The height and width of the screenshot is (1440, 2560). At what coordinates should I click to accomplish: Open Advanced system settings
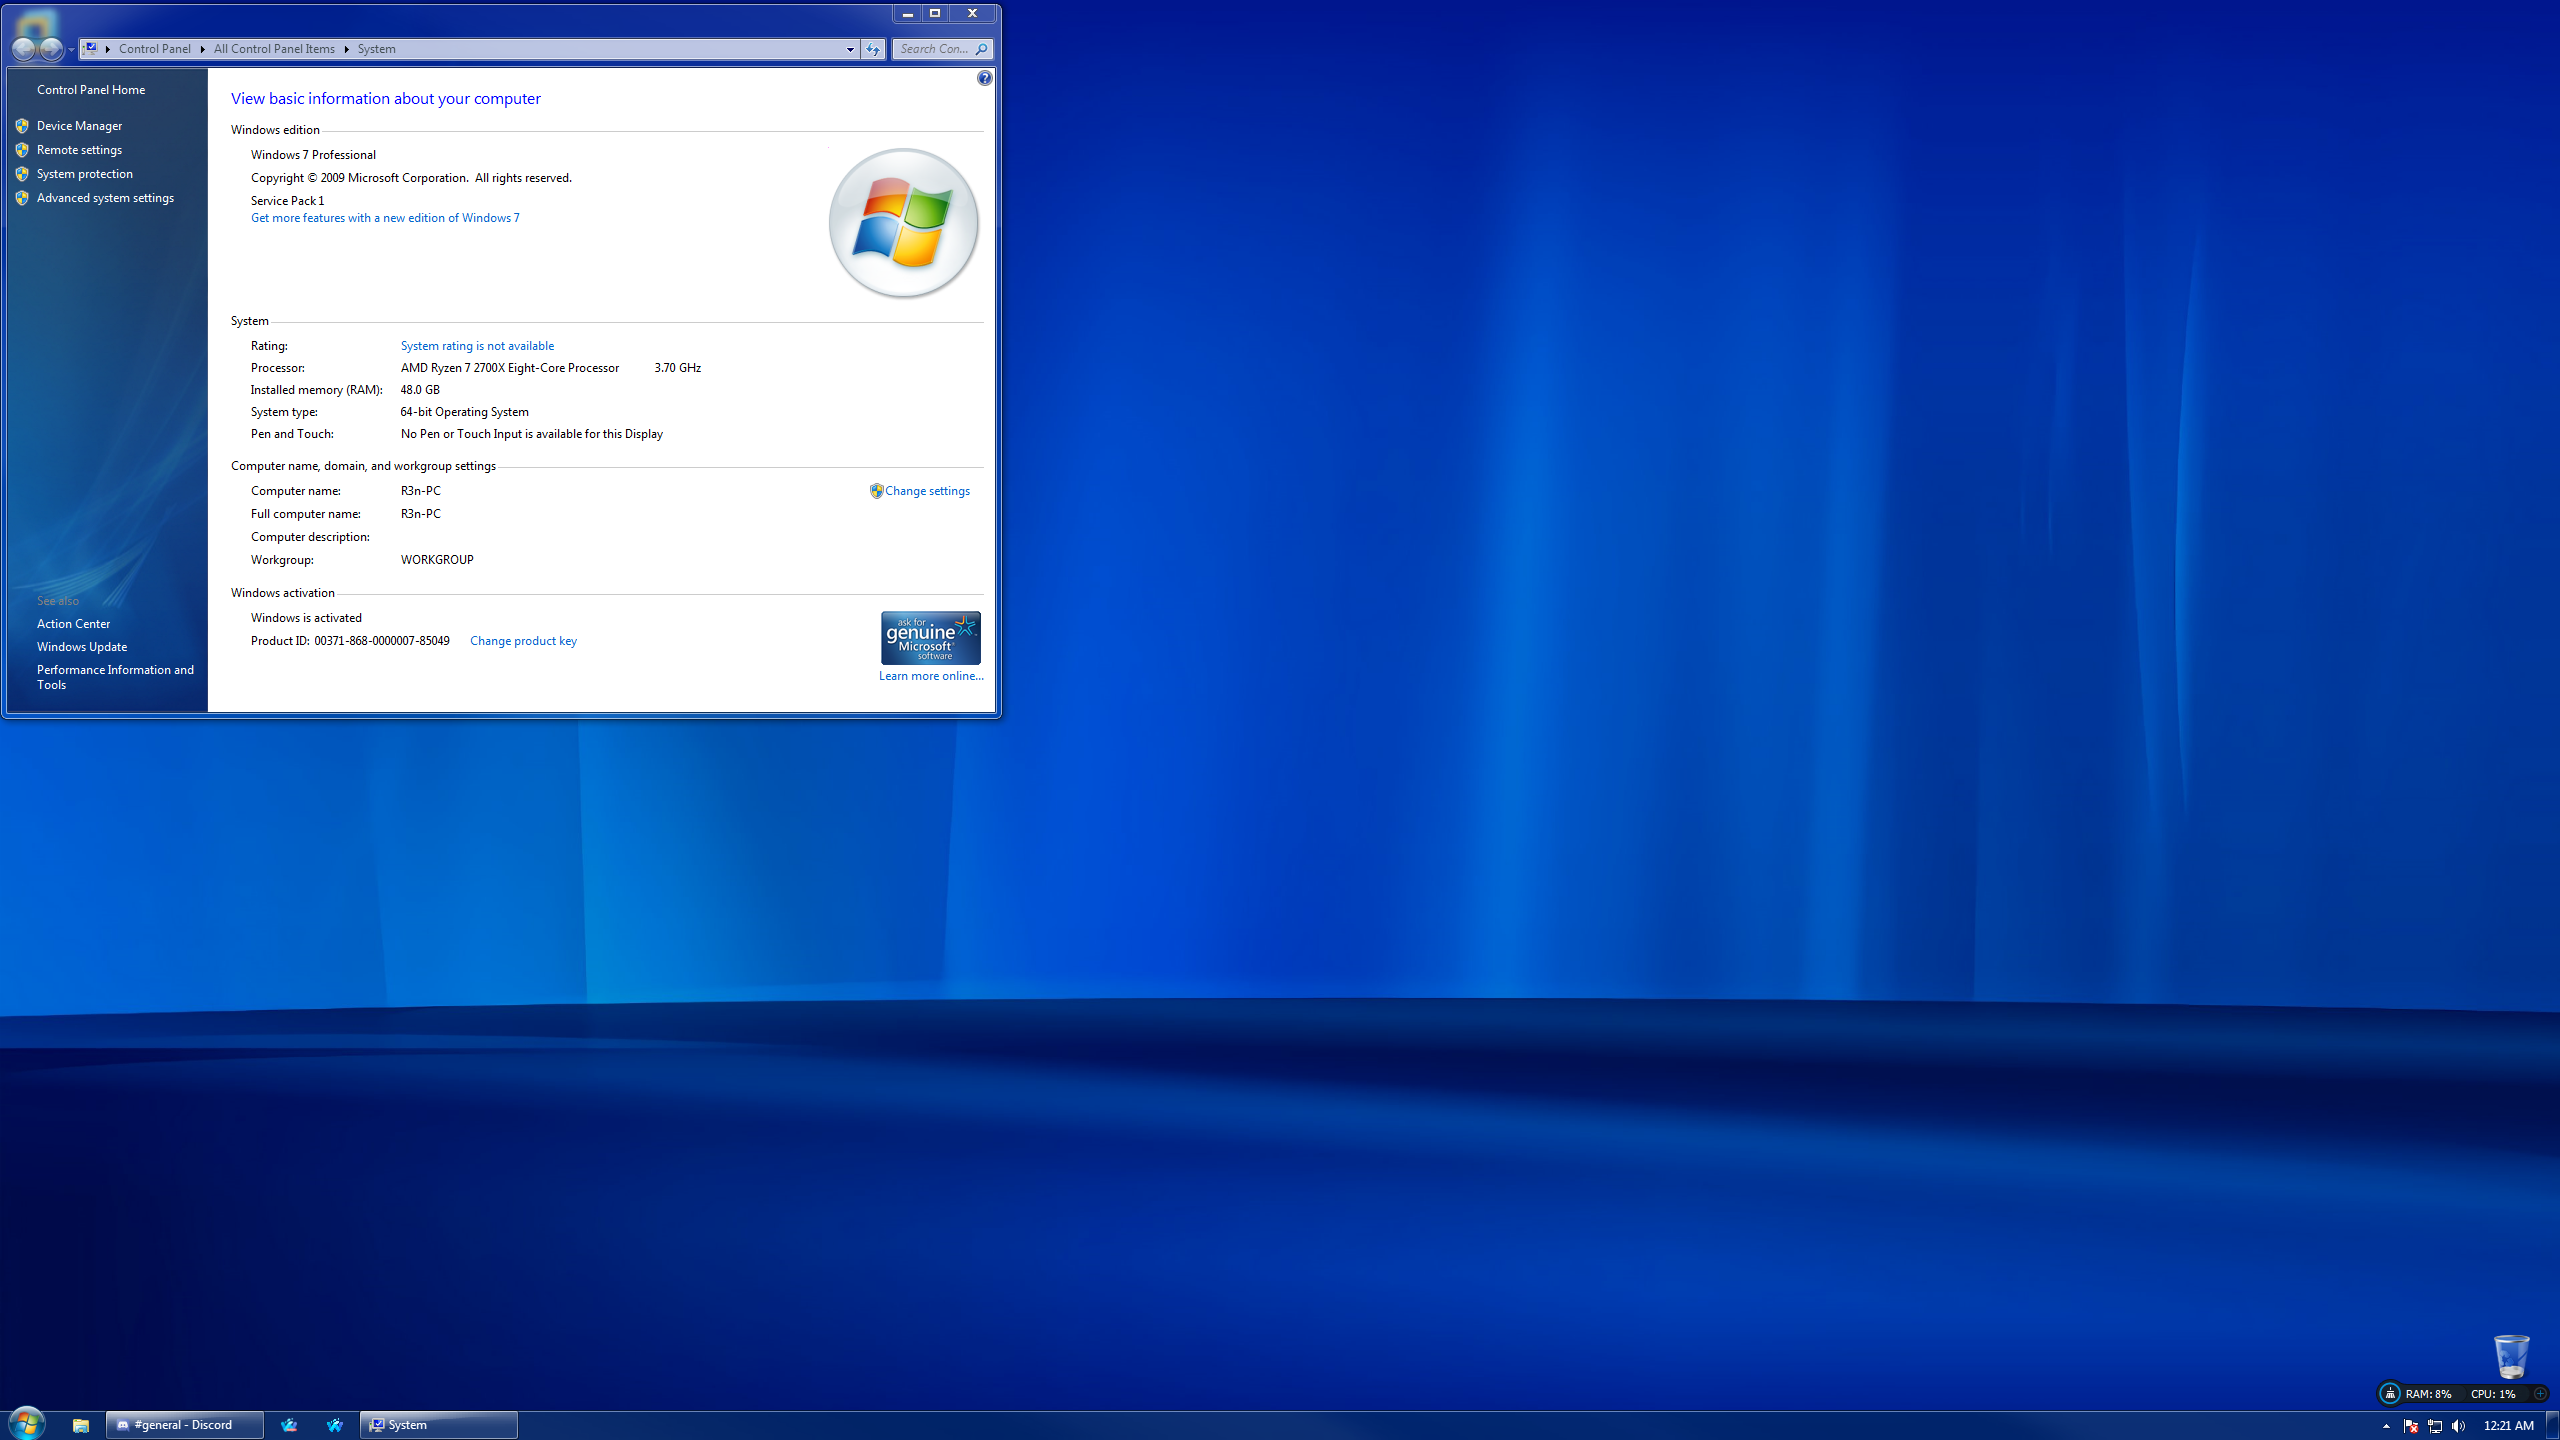tap(105, 198)
